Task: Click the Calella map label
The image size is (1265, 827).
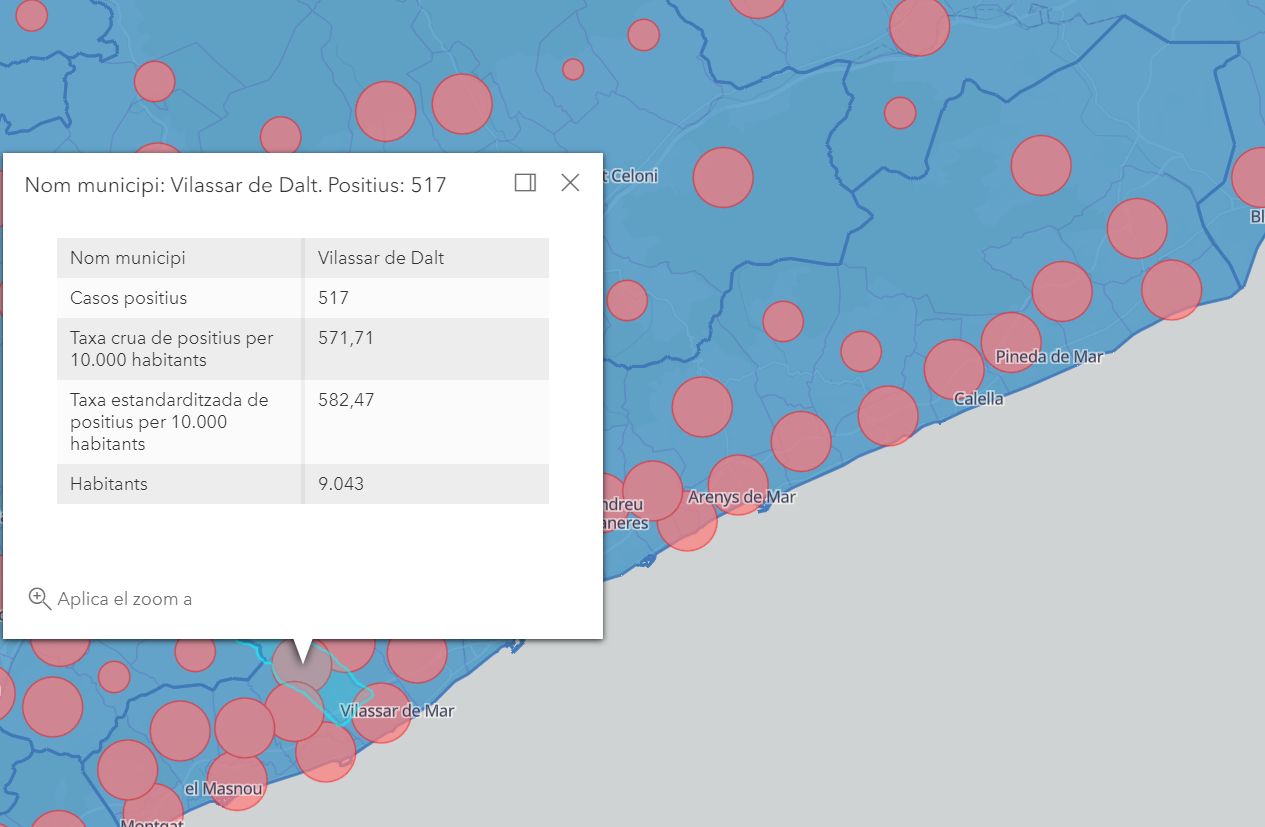Action: (978, 398)
